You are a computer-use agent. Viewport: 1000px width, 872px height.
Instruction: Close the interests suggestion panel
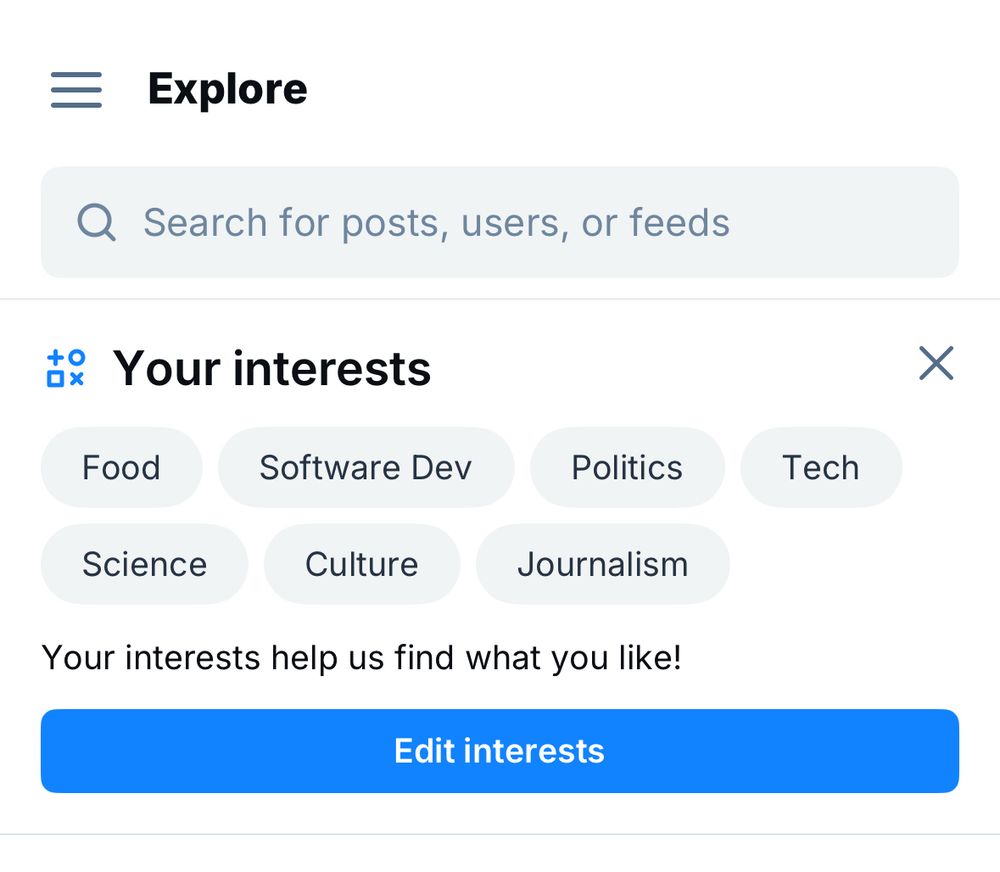936,364
